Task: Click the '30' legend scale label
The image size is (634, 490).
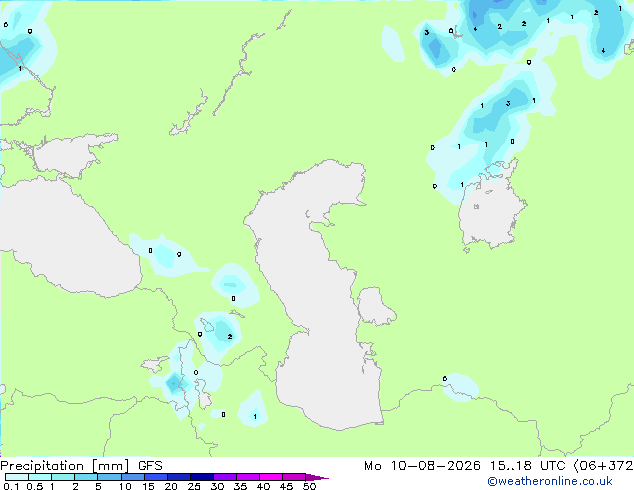Action: 217,486
